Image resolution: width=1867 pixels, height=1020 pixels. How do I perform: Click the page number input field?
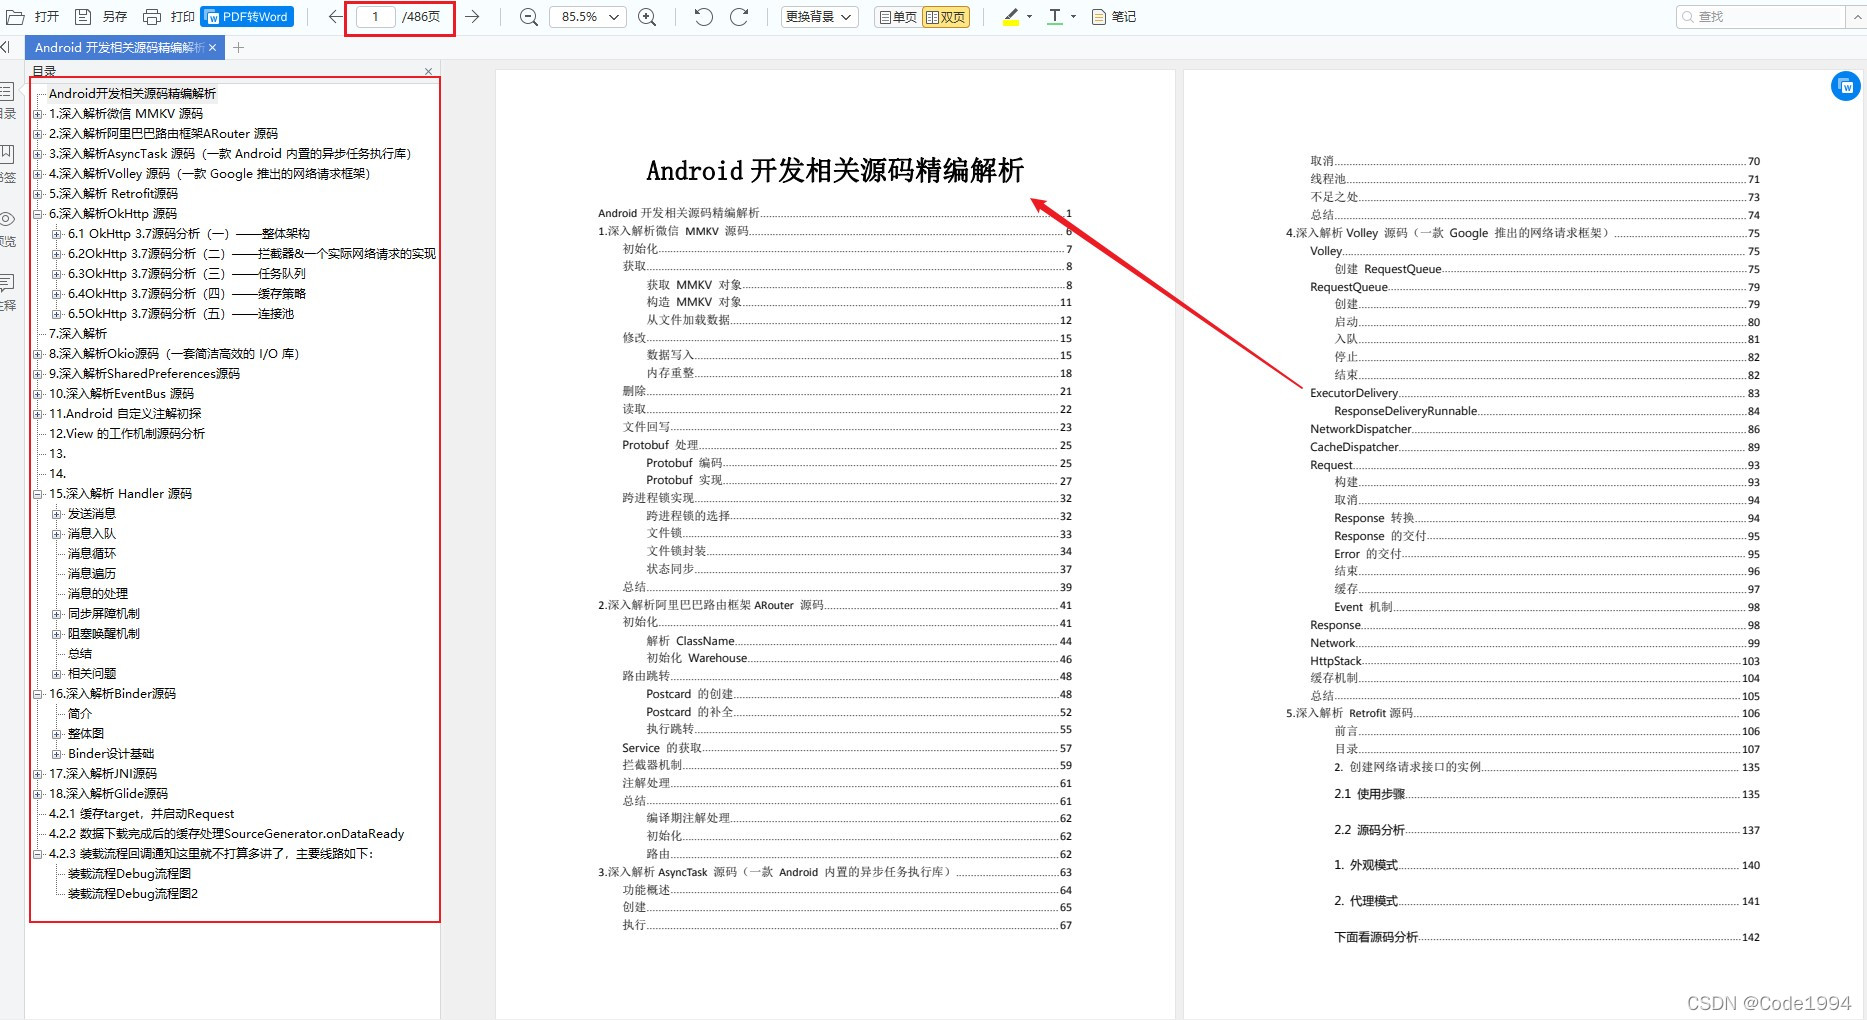click(375, 17)
